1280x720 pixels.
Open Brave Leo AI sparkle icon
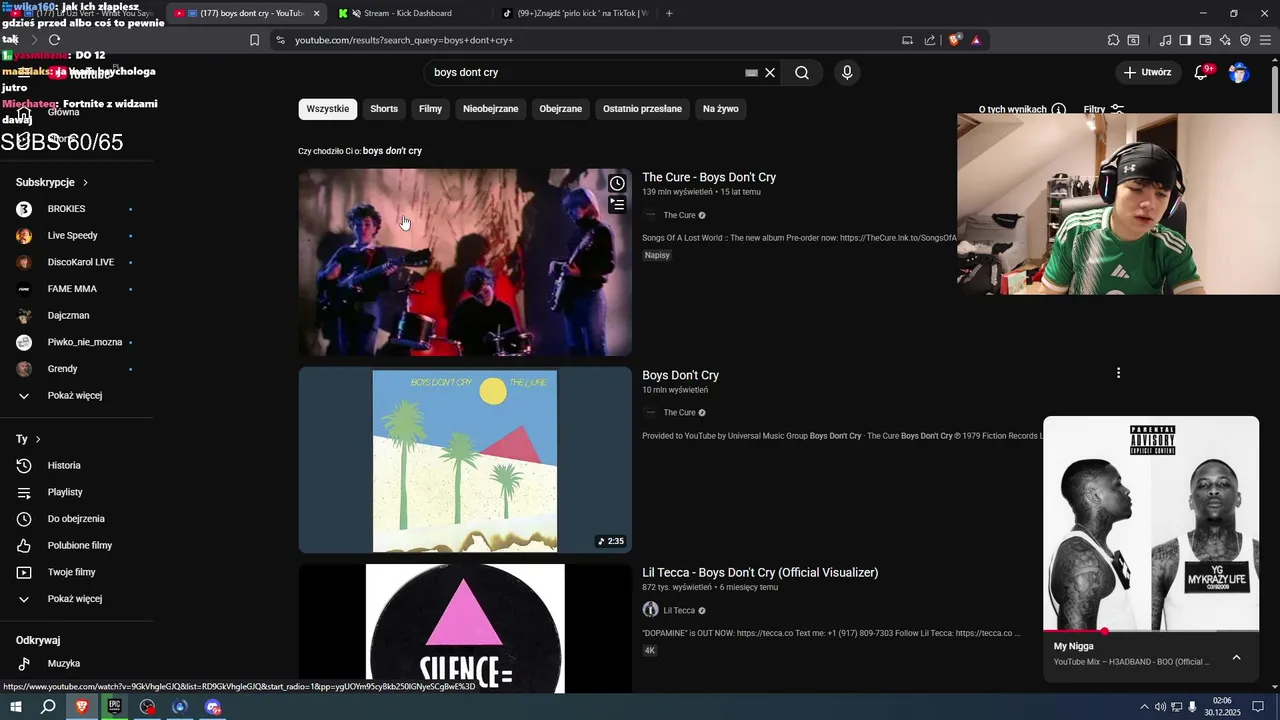point(1225,40)
